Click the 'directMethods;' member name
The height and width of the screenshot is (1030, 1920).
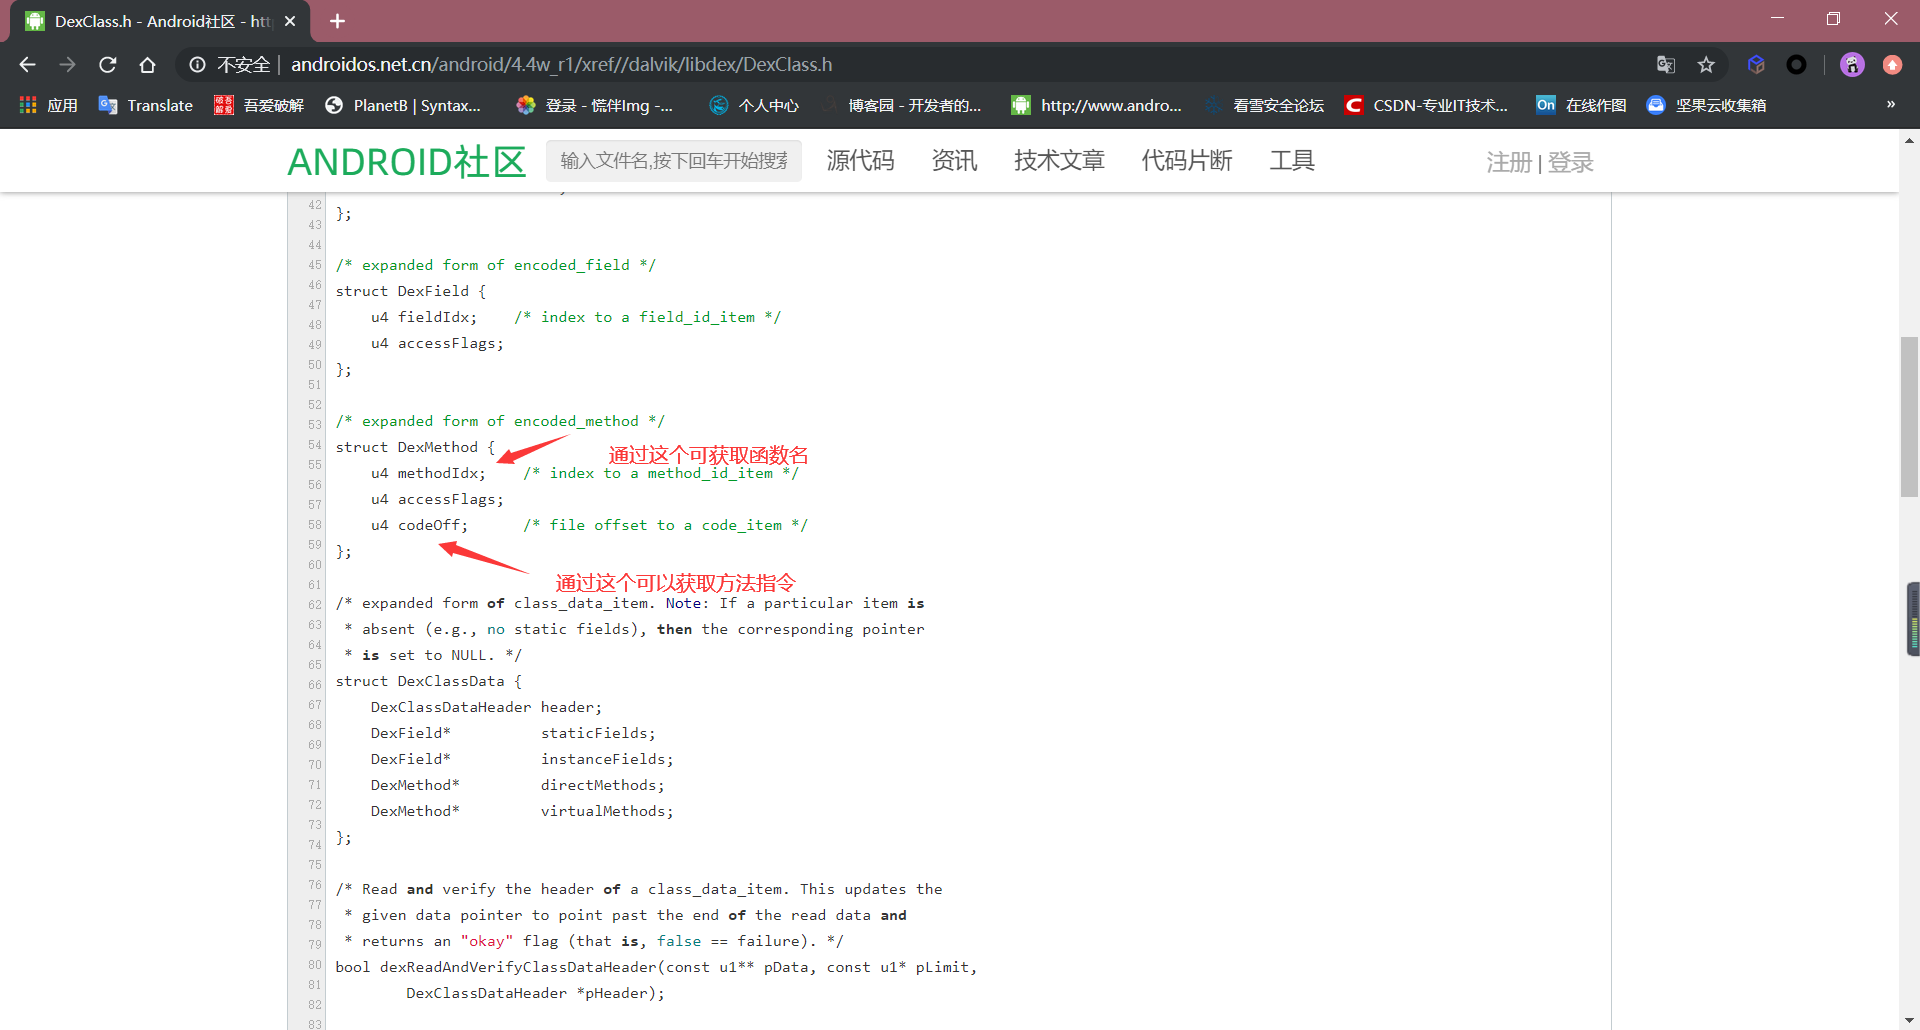point(603,785)
